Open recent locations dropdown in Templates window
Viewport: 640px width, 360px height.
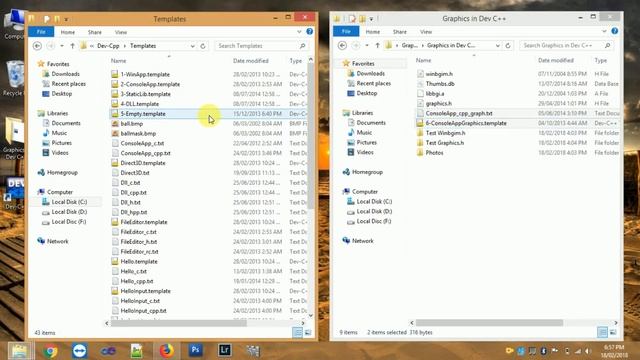[x=62, y=46]
